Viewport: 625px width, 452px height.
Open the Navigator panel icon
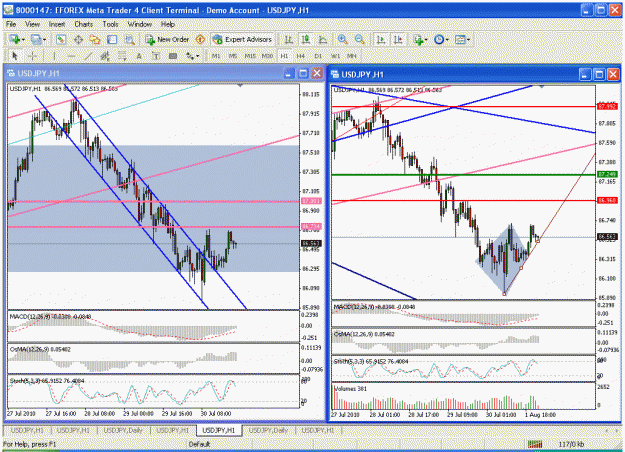[x=95, y=39]
